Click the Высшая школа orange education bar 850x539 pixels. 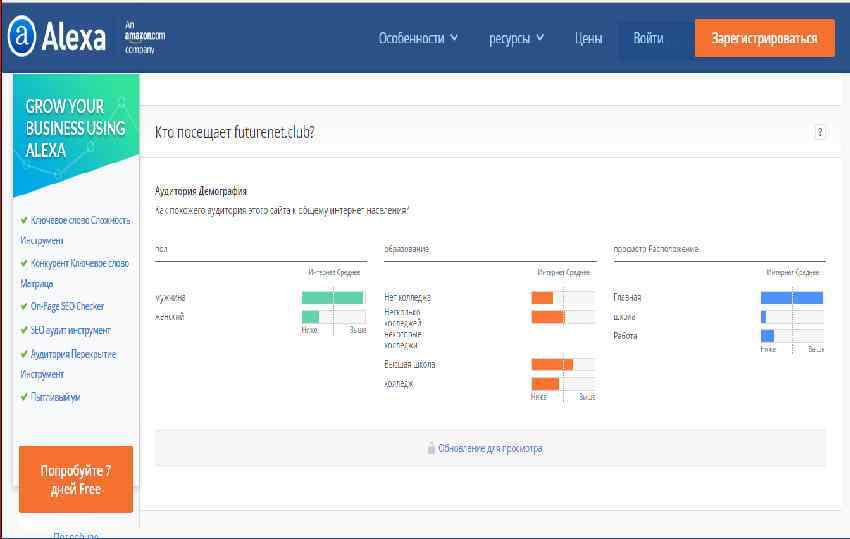(552, 364)
